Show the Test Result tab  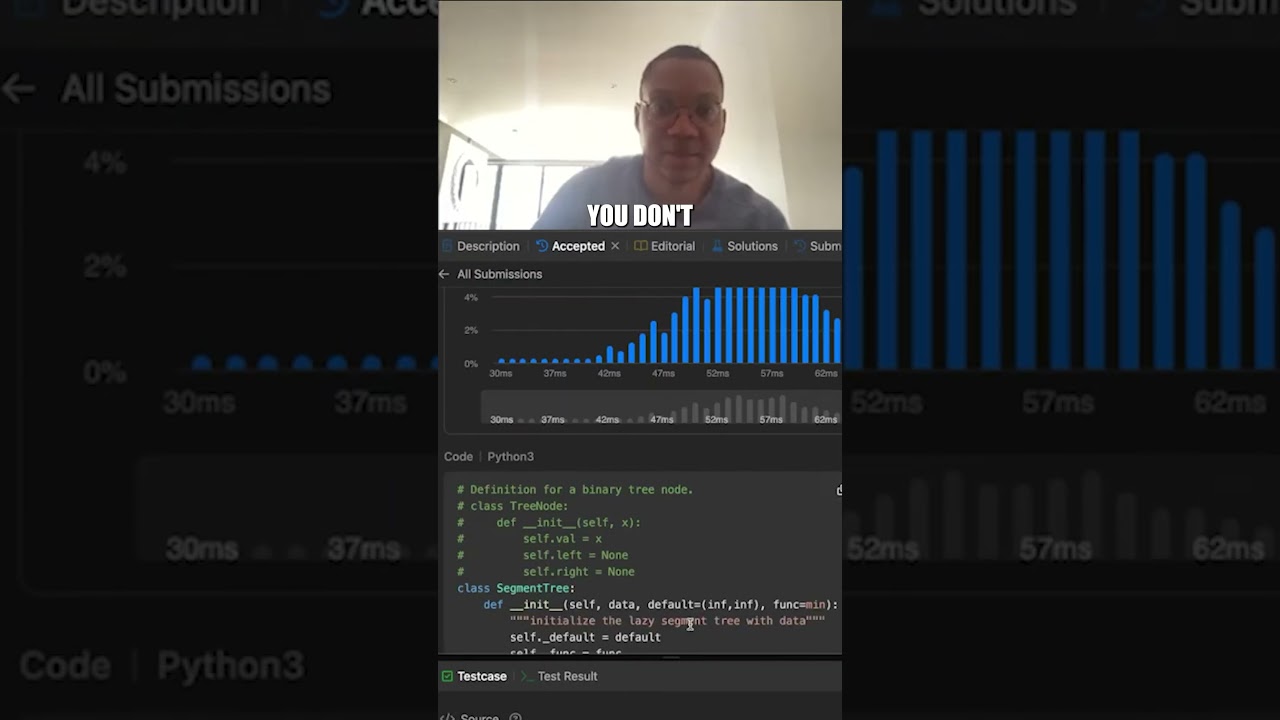click(x=558, y=676)
